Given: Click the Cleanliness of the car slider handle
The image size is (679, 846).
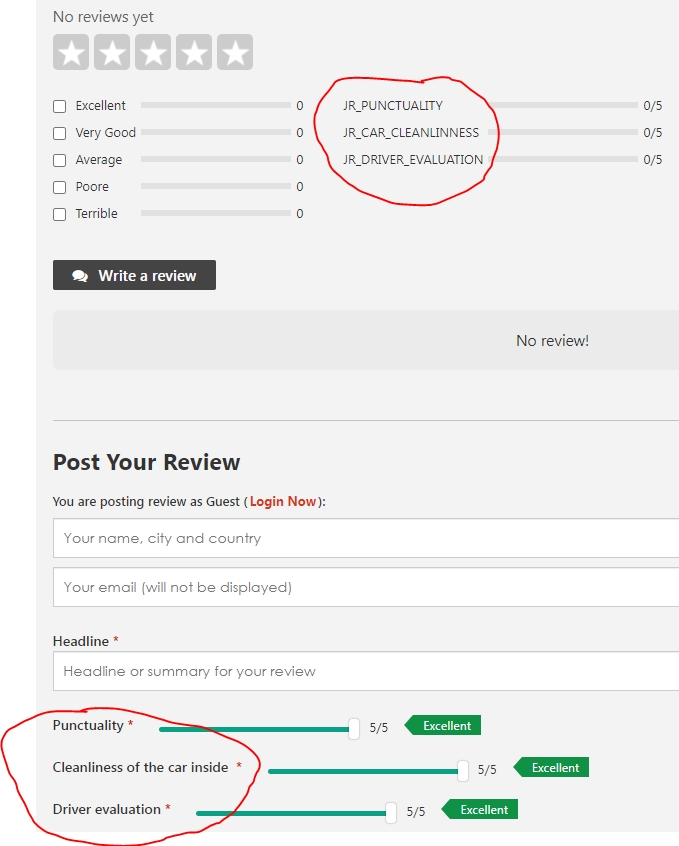Looking at the screenshot, I should [463, 770].
